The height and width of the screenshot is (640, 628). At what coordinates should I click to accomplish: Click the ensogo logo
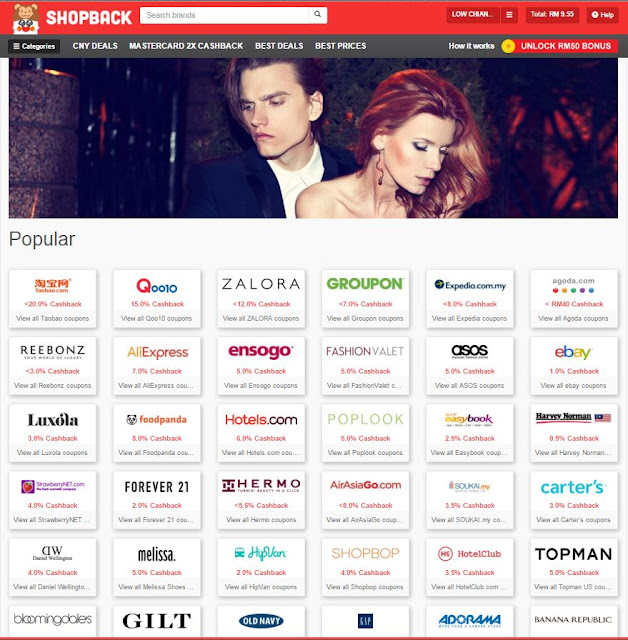point(261,351)
